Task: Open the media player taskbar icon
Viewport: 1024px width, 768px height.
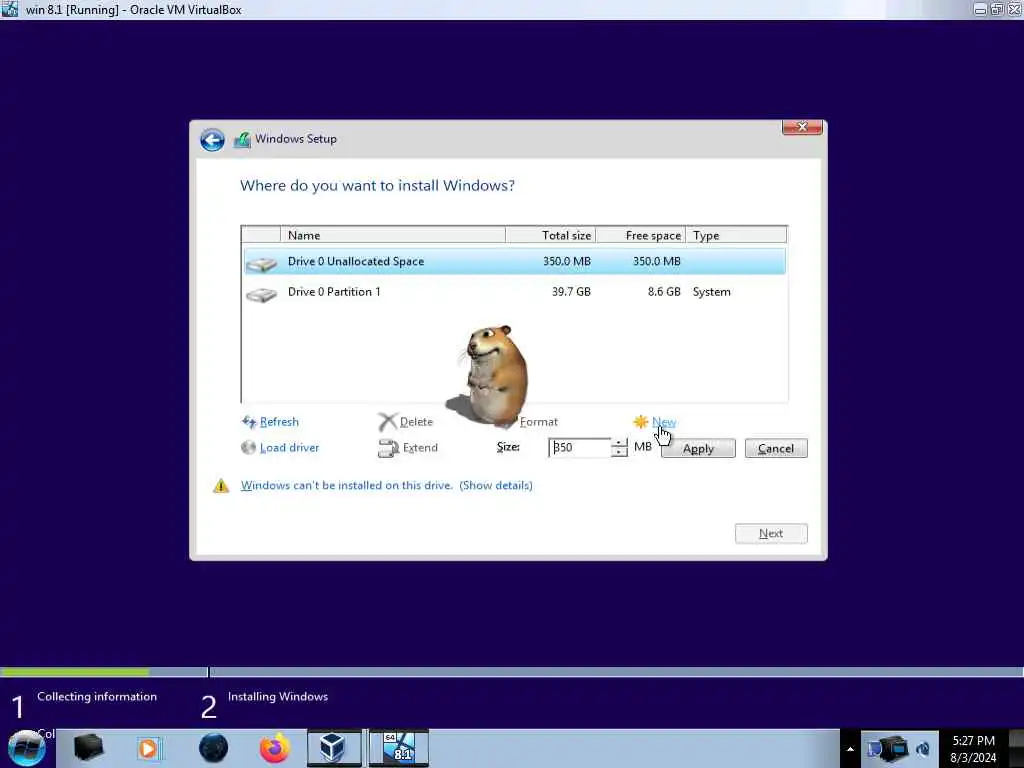Action: (x=148, y=748)
